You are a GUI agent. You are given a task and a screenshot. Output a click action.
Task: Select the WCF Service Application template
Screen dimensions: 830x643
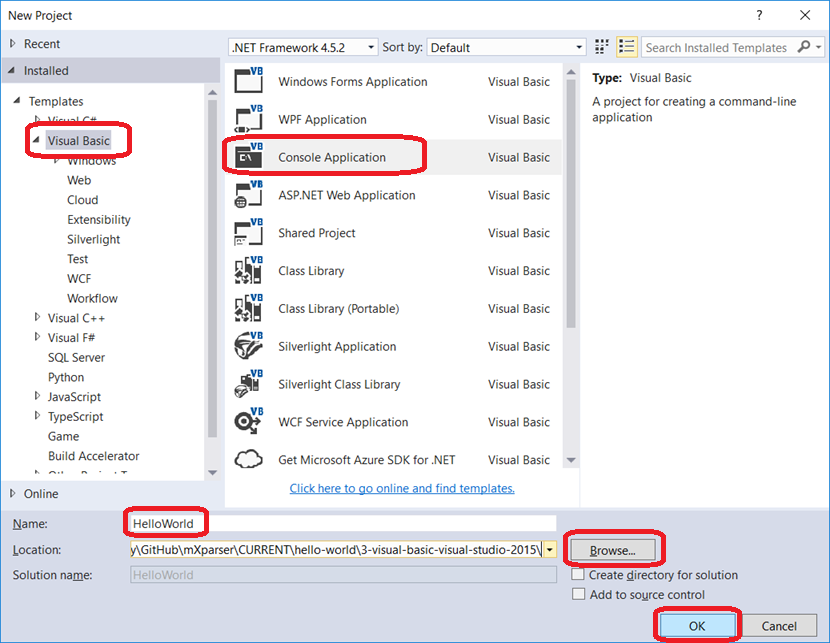pyautogui.click(x=343, y=422)
